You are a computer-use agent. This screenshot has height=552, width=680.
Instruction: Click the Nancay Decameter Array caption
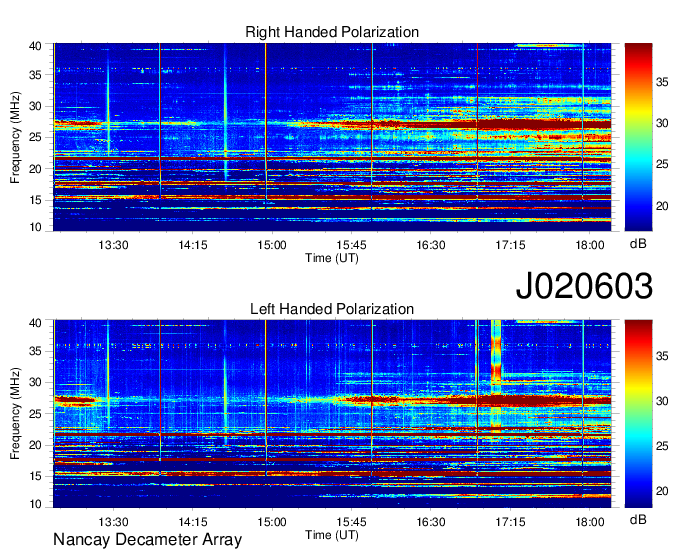pos(147,540)
